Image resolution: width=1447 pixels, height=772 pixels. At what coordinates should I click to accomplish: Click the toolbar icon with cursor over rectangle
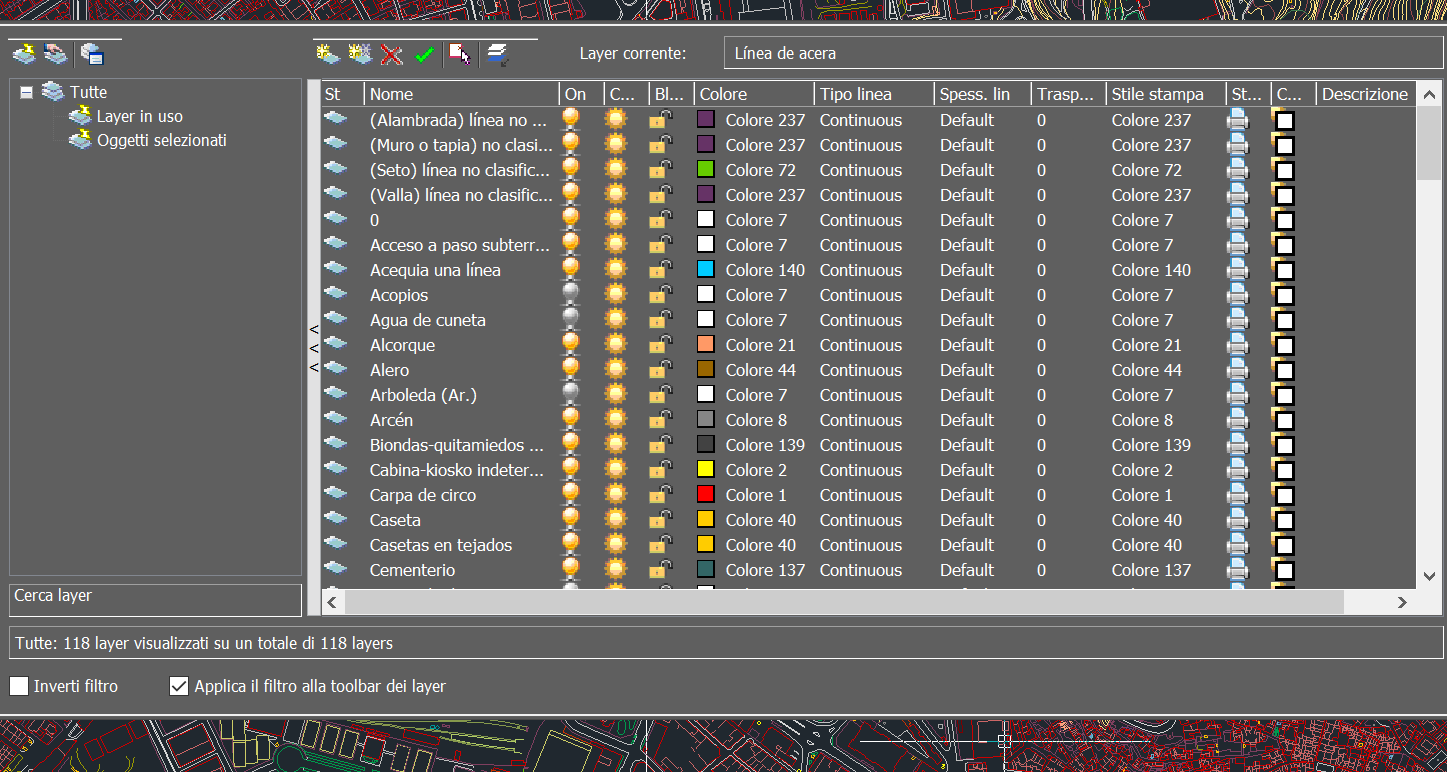(460, 54)
